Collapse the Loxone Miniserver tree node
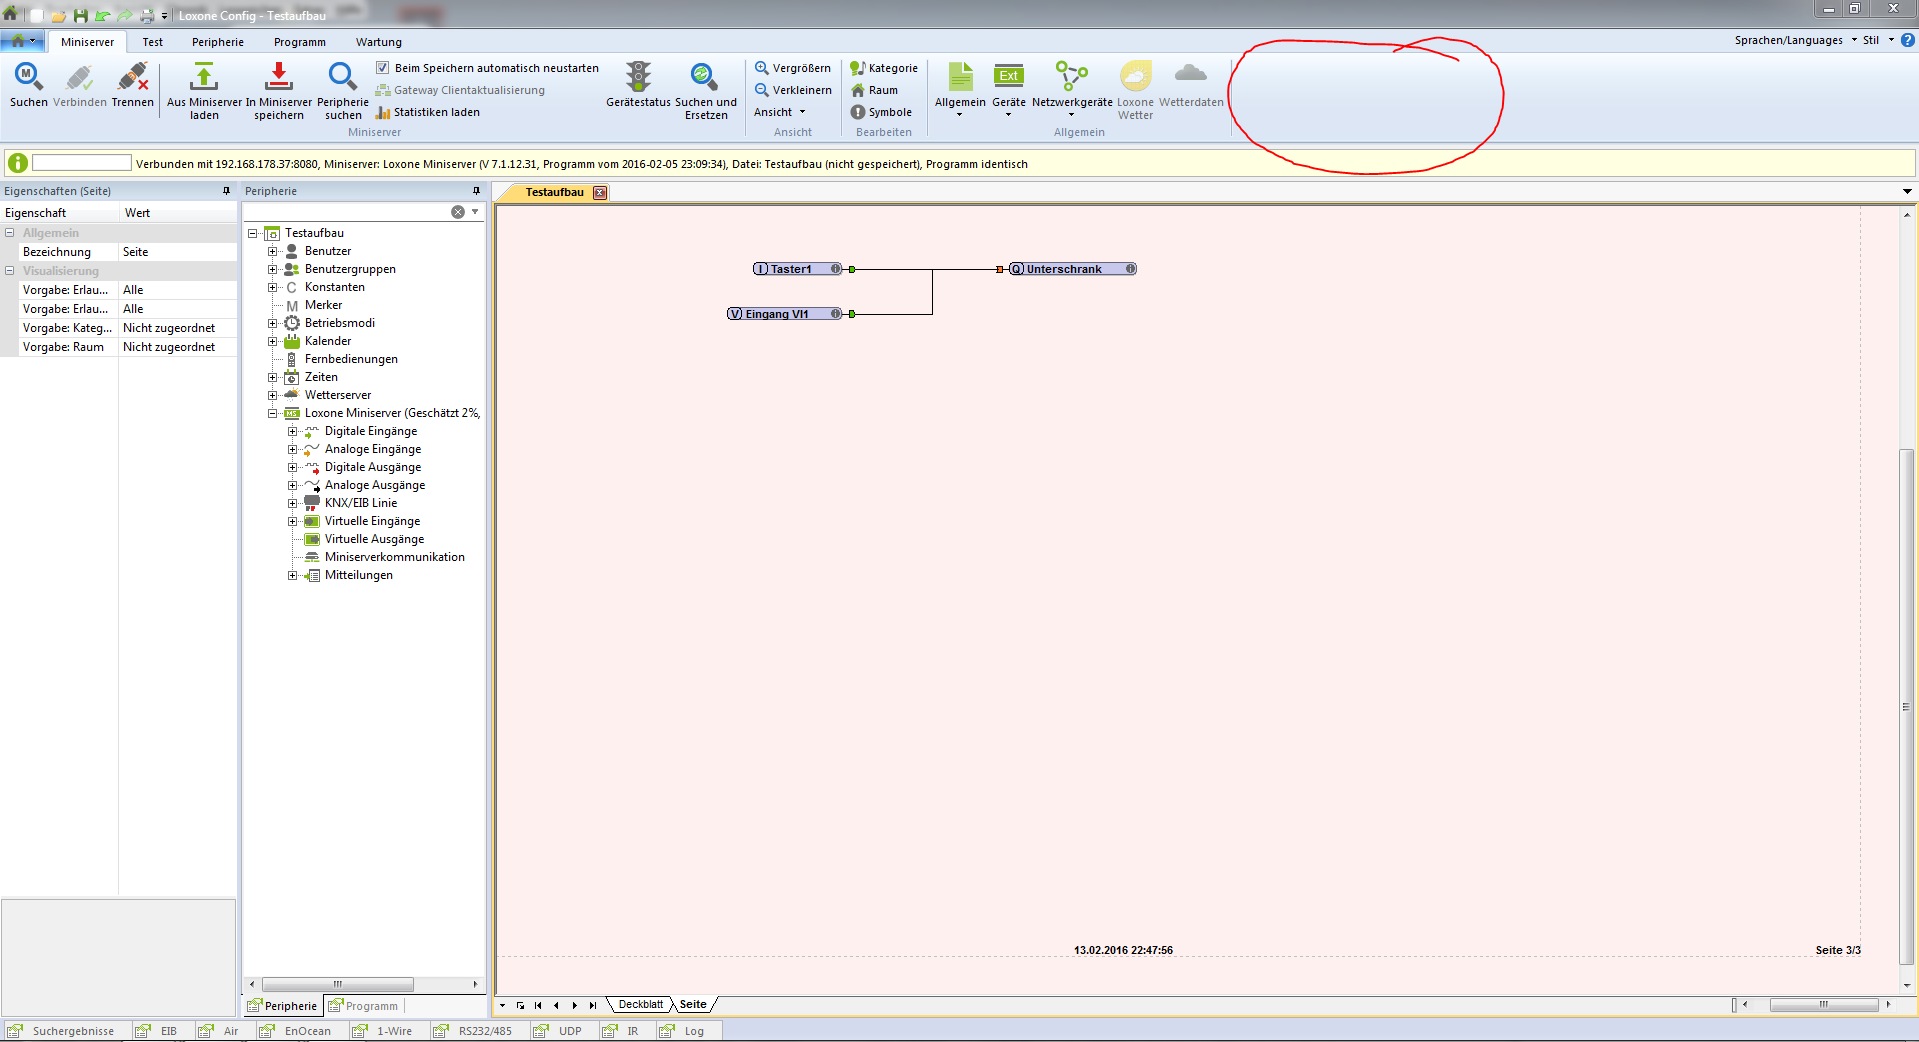Image resolution: width=1919 pixels, height=1042 pixels. pos(272,414)
